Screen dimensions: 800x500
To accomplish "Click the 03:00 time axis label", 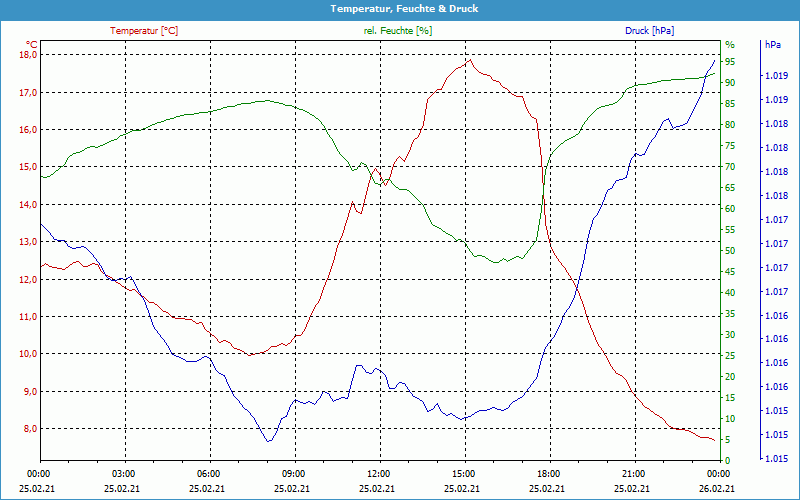I will (x=122, y=473).
